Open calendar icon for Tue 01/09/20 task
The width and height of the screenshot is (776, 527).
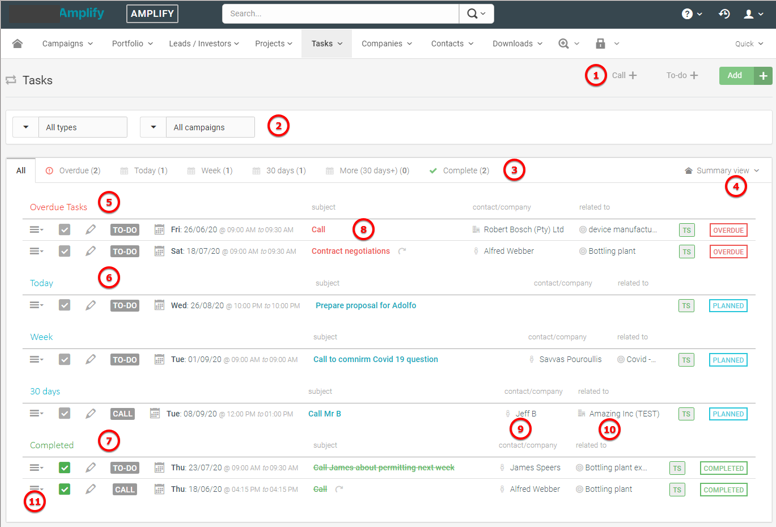click(x=159, y=359)
